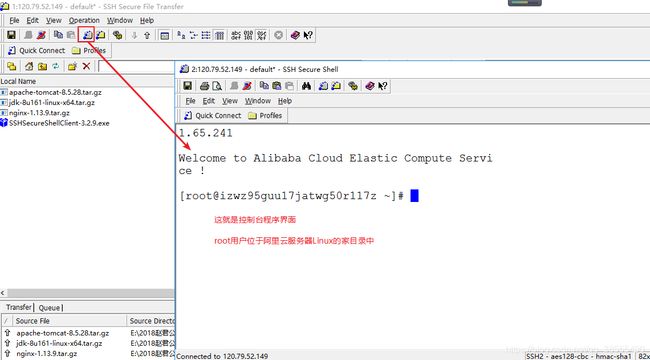Select SSHSecureShellClient-3.2.9.exe file

[x=59, y=123]
